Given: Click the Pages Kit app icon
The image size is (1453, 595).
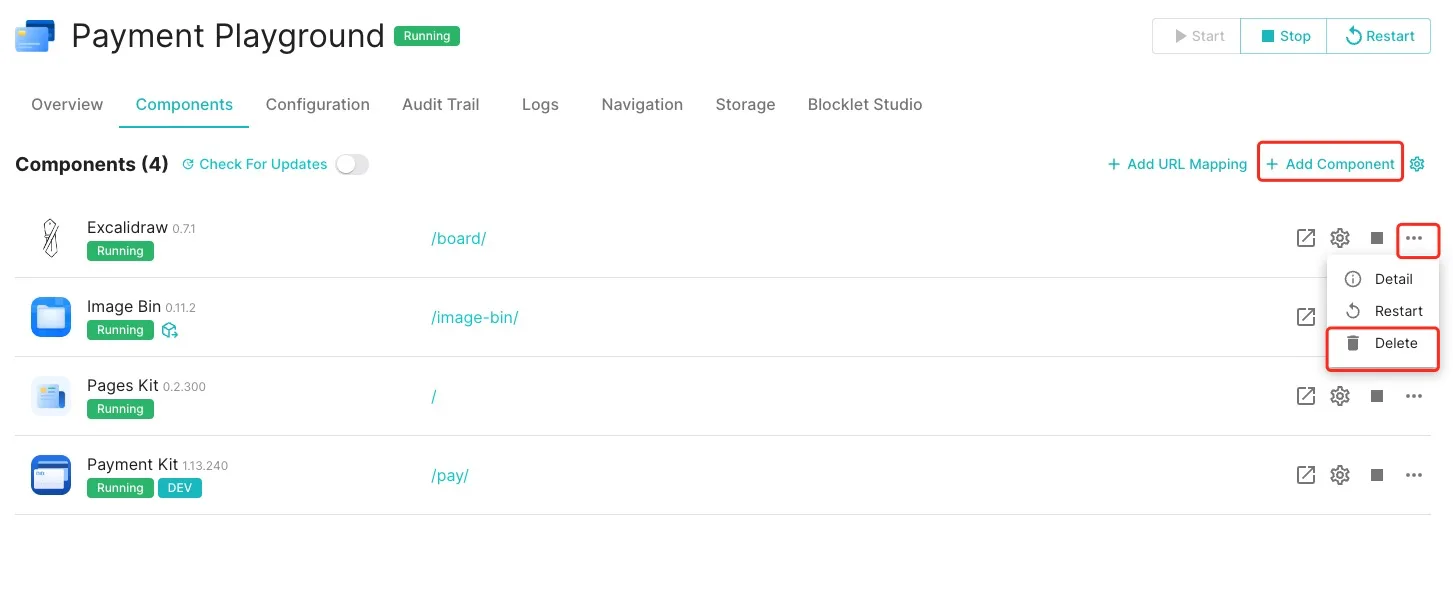Looking at the screenshot, I should tap(51, 396).
